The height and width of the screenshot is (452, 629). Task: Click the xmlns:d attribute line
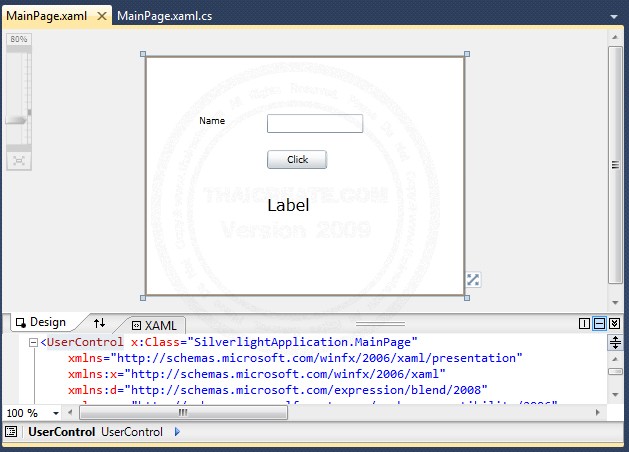pyautogui.click(x=278, y=390)
